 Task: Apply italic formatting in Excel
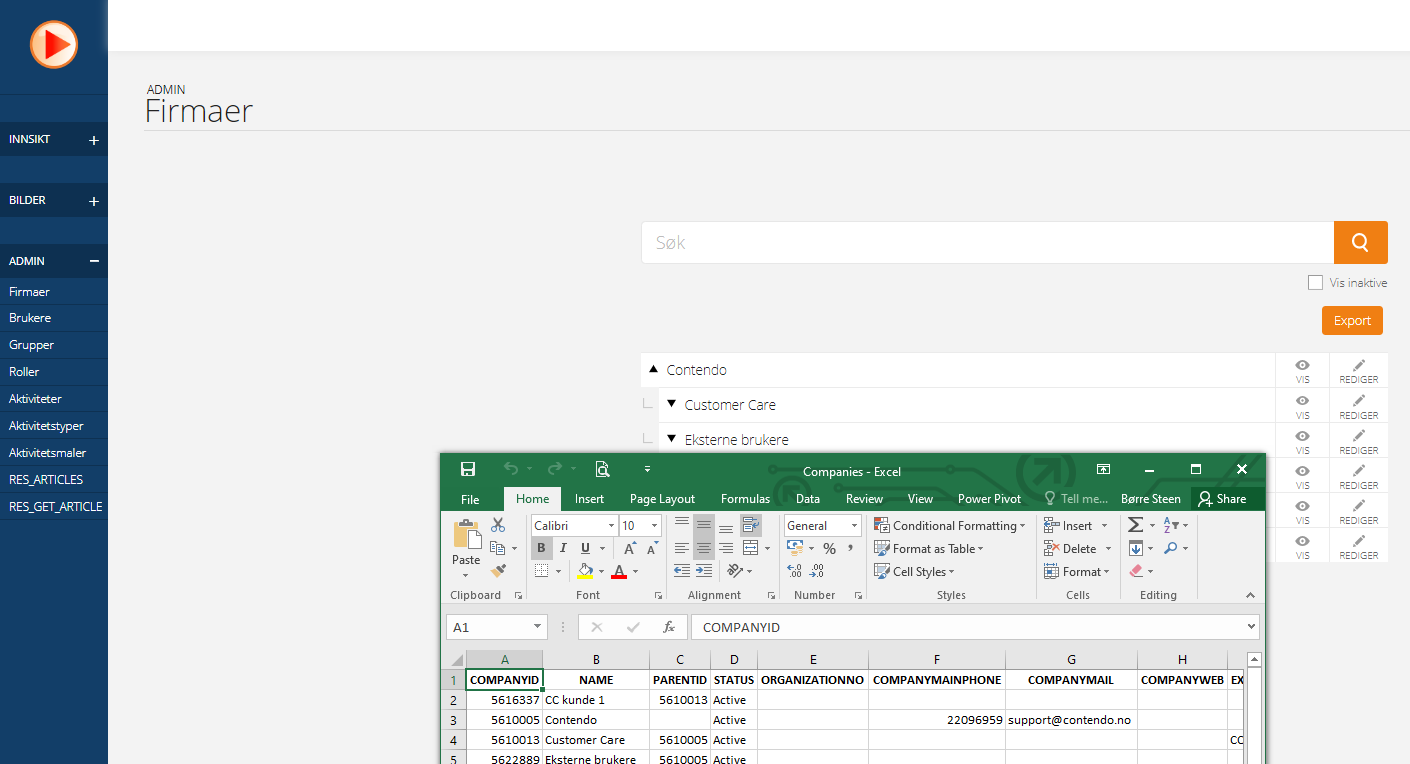pos(563,548)
